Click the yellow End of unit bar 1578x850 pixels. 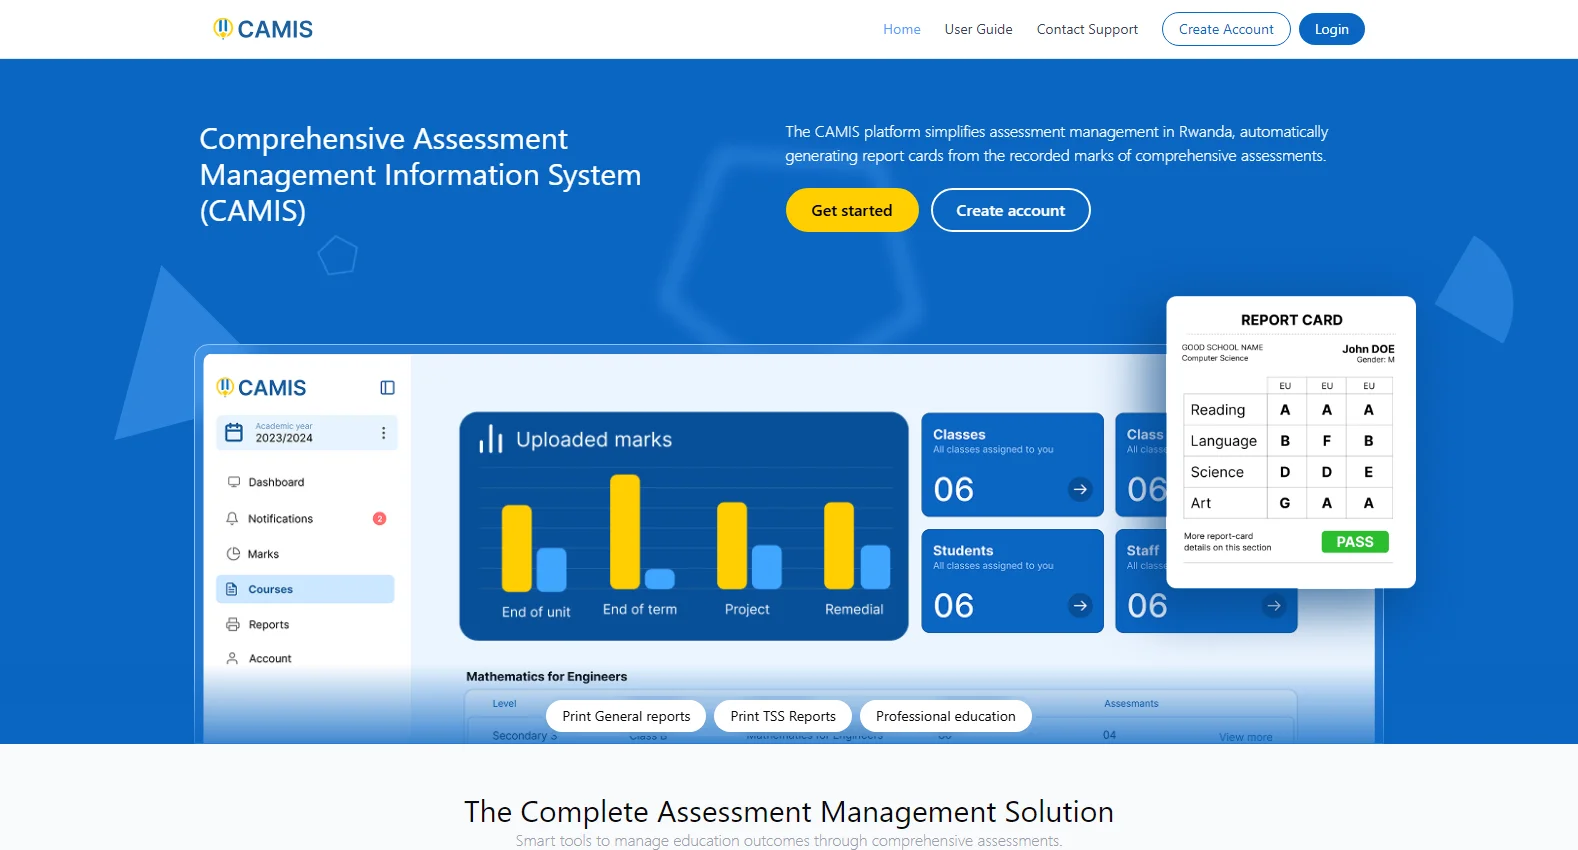point(517,548)
